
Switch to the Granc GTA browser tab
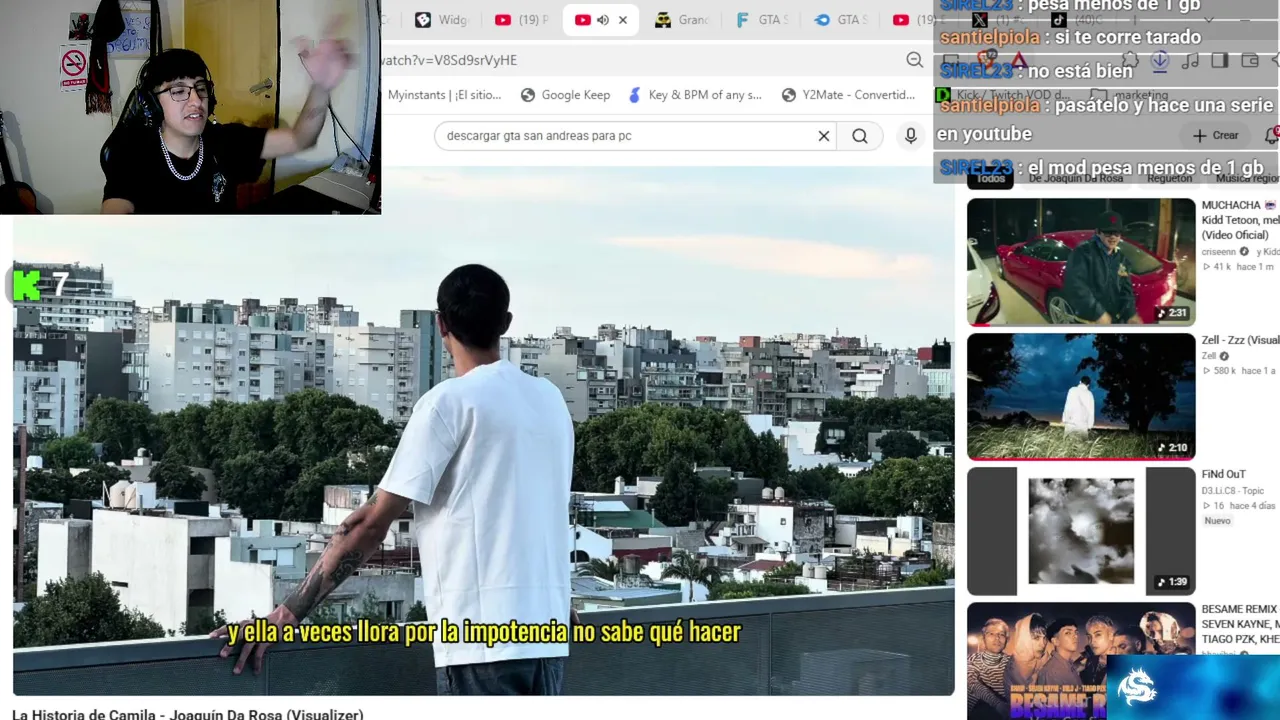(681, 20)
